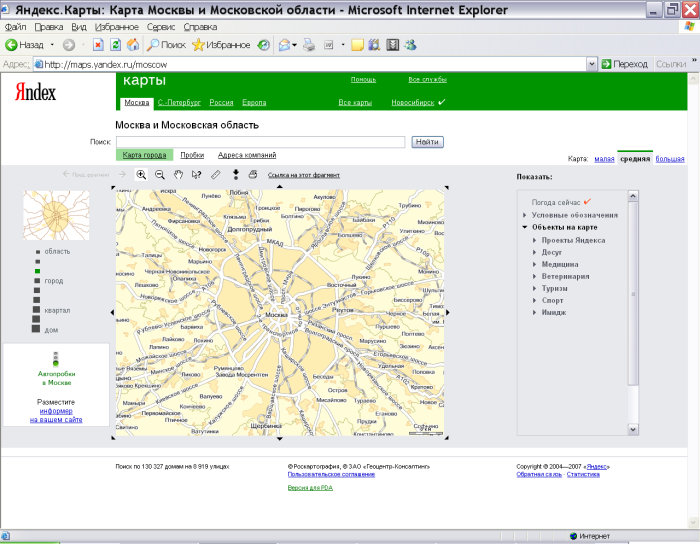Screen dimensions: 700x544
Task: Switch to the Европа map tab
Action: click(x=254, y=103)
